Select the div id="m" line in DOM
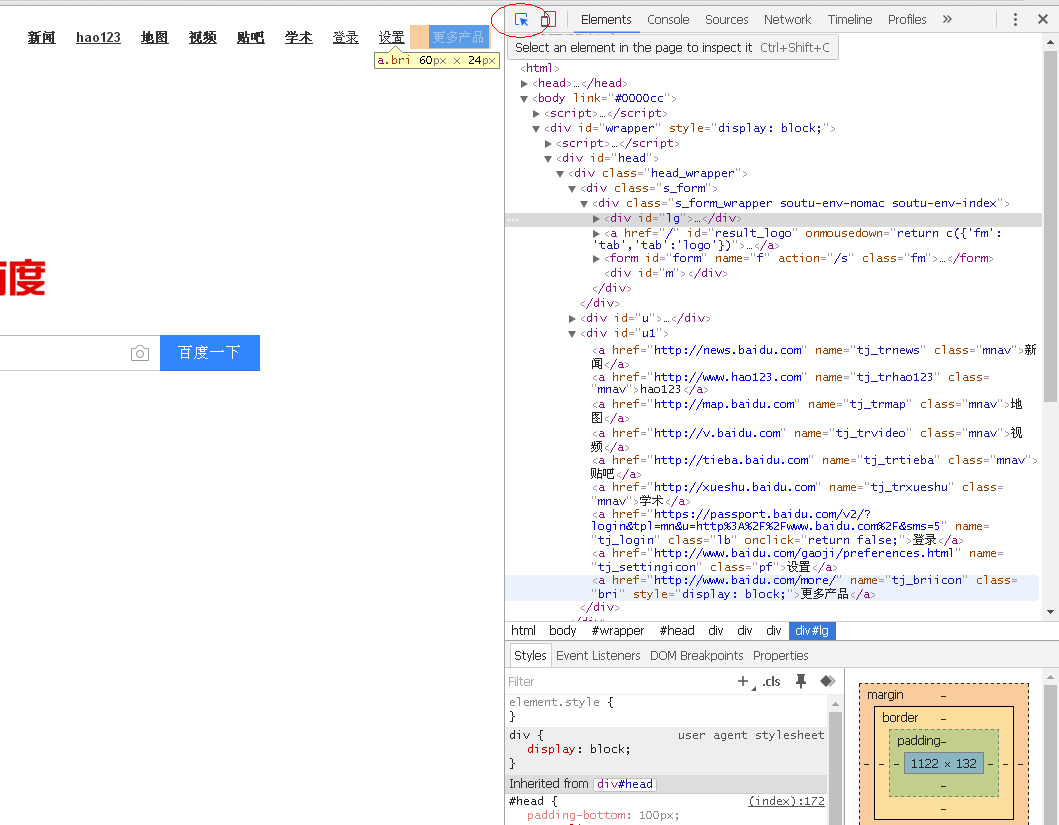Viewport: 1059px width, 825px height. 665,273
